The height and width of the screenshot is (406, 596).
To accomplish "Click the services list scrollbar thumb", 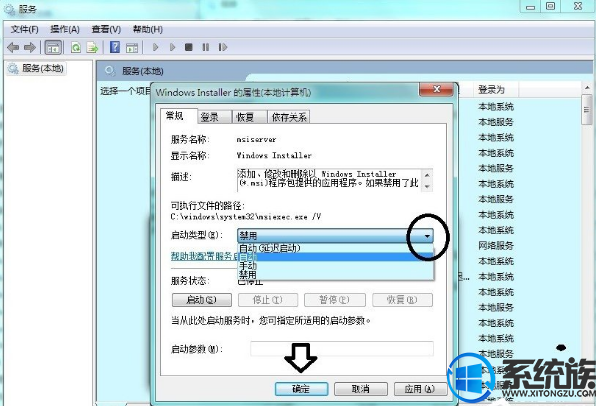I will click(586, 109).
